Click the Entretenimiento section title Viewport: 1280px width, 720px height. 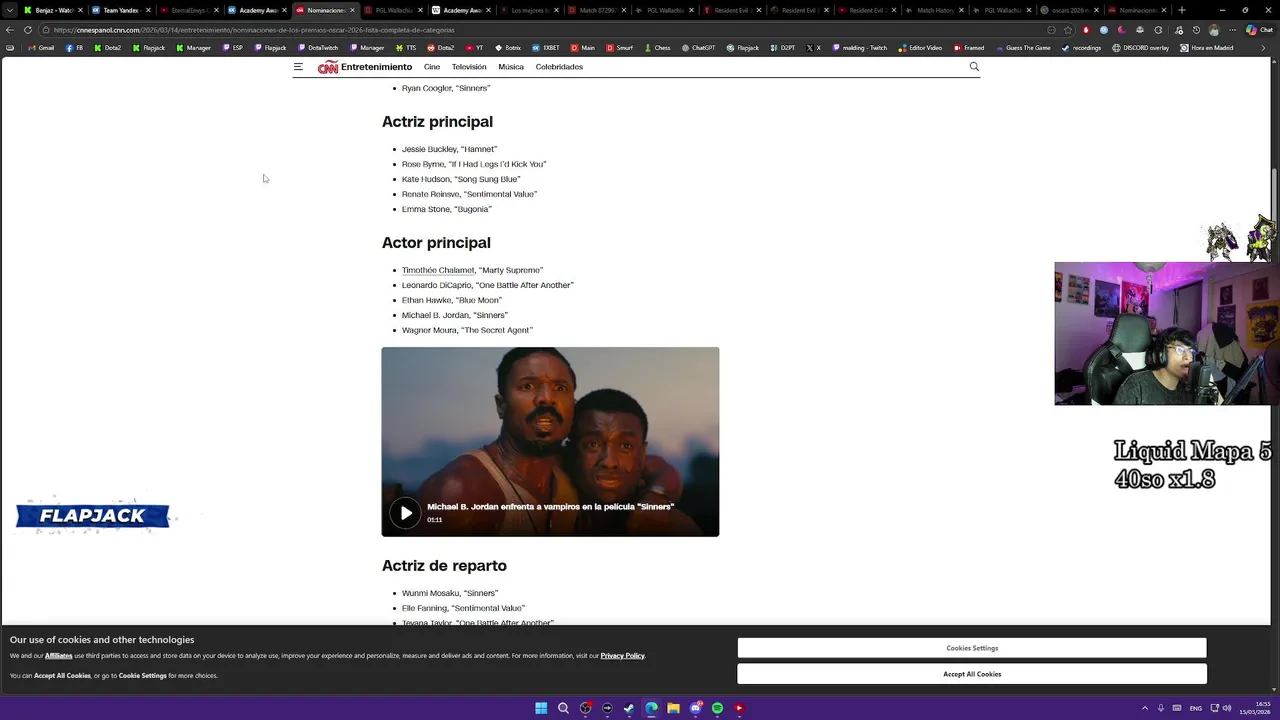(376, 67)
